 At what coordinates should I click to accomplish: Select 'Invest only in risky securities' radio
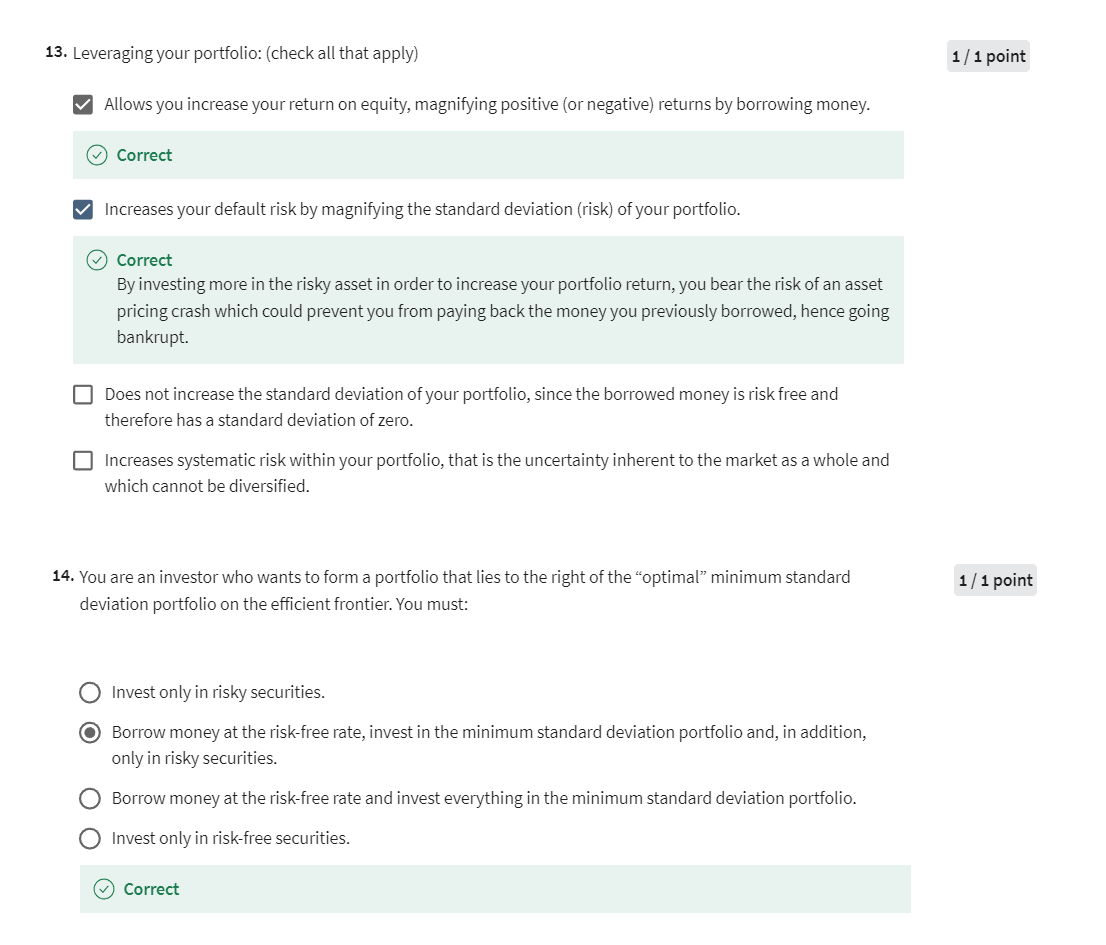90,692
